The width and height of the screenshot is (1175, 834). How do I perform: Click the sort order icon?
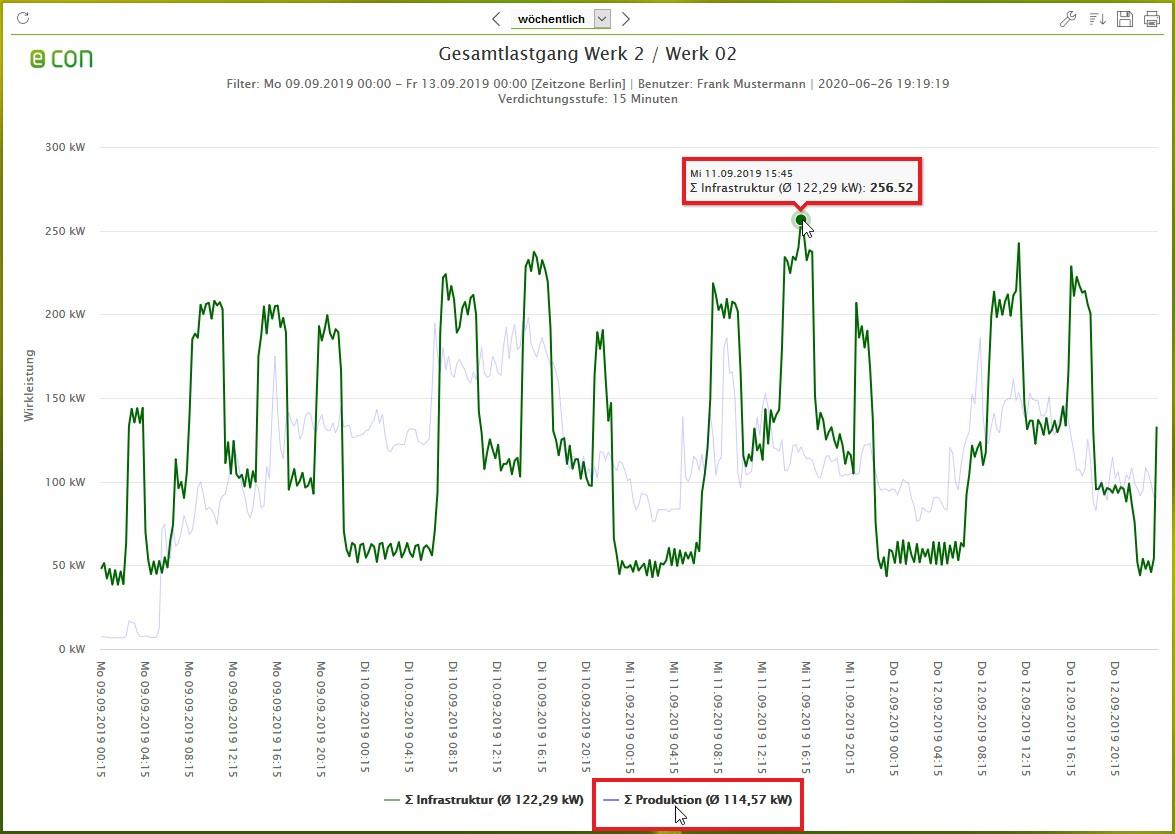(x=1097, y=19)
